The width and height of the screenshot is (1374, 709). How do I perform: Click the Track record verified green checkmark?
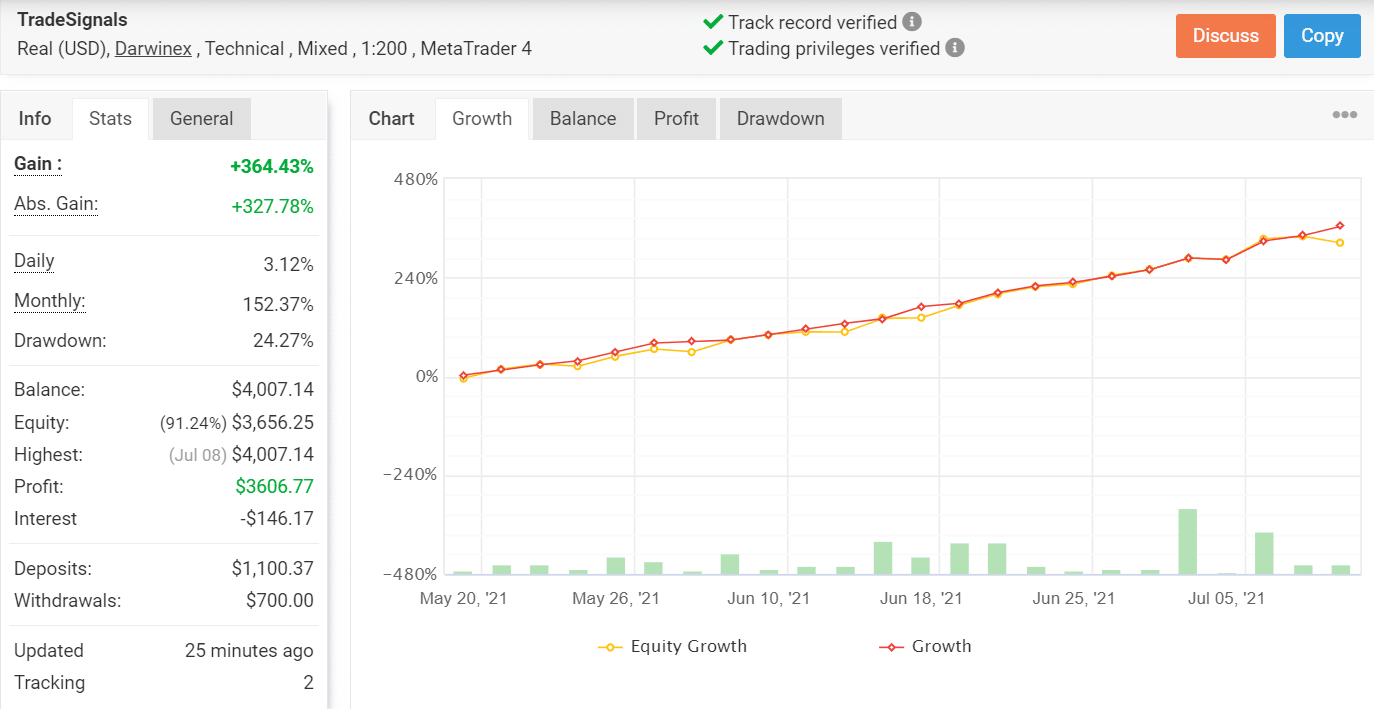point(713,21)
